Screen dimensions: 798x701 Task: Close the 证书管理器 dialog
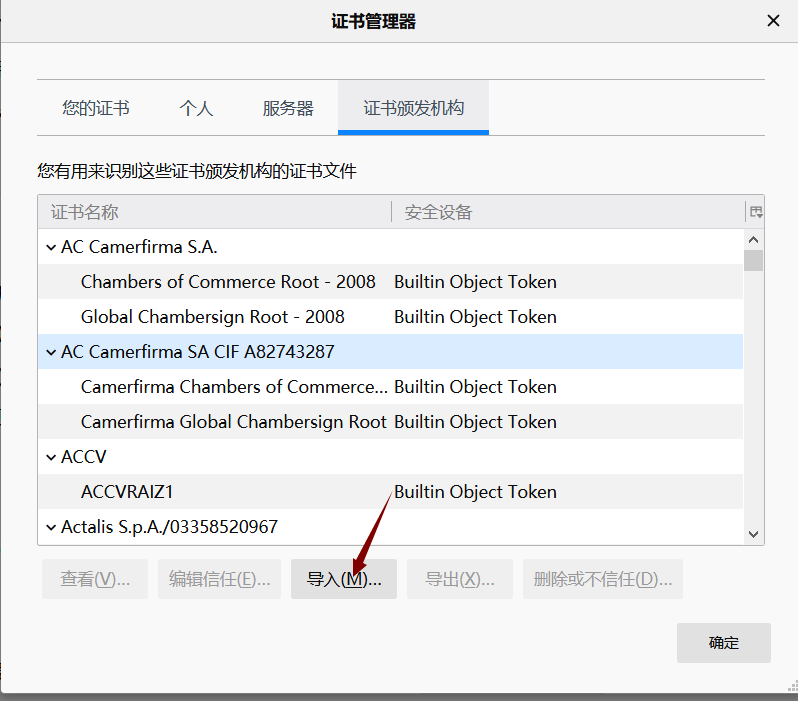coord(773,21)
